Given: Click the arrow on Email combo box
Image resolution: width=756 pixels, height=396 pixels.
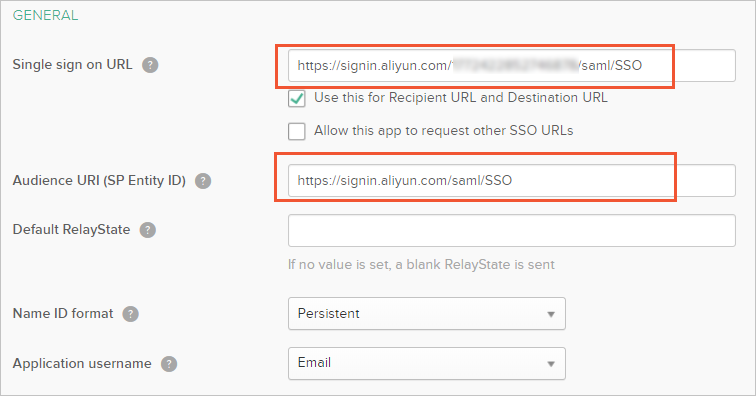Looking at the screenshot, I should (x=551, y=364).
